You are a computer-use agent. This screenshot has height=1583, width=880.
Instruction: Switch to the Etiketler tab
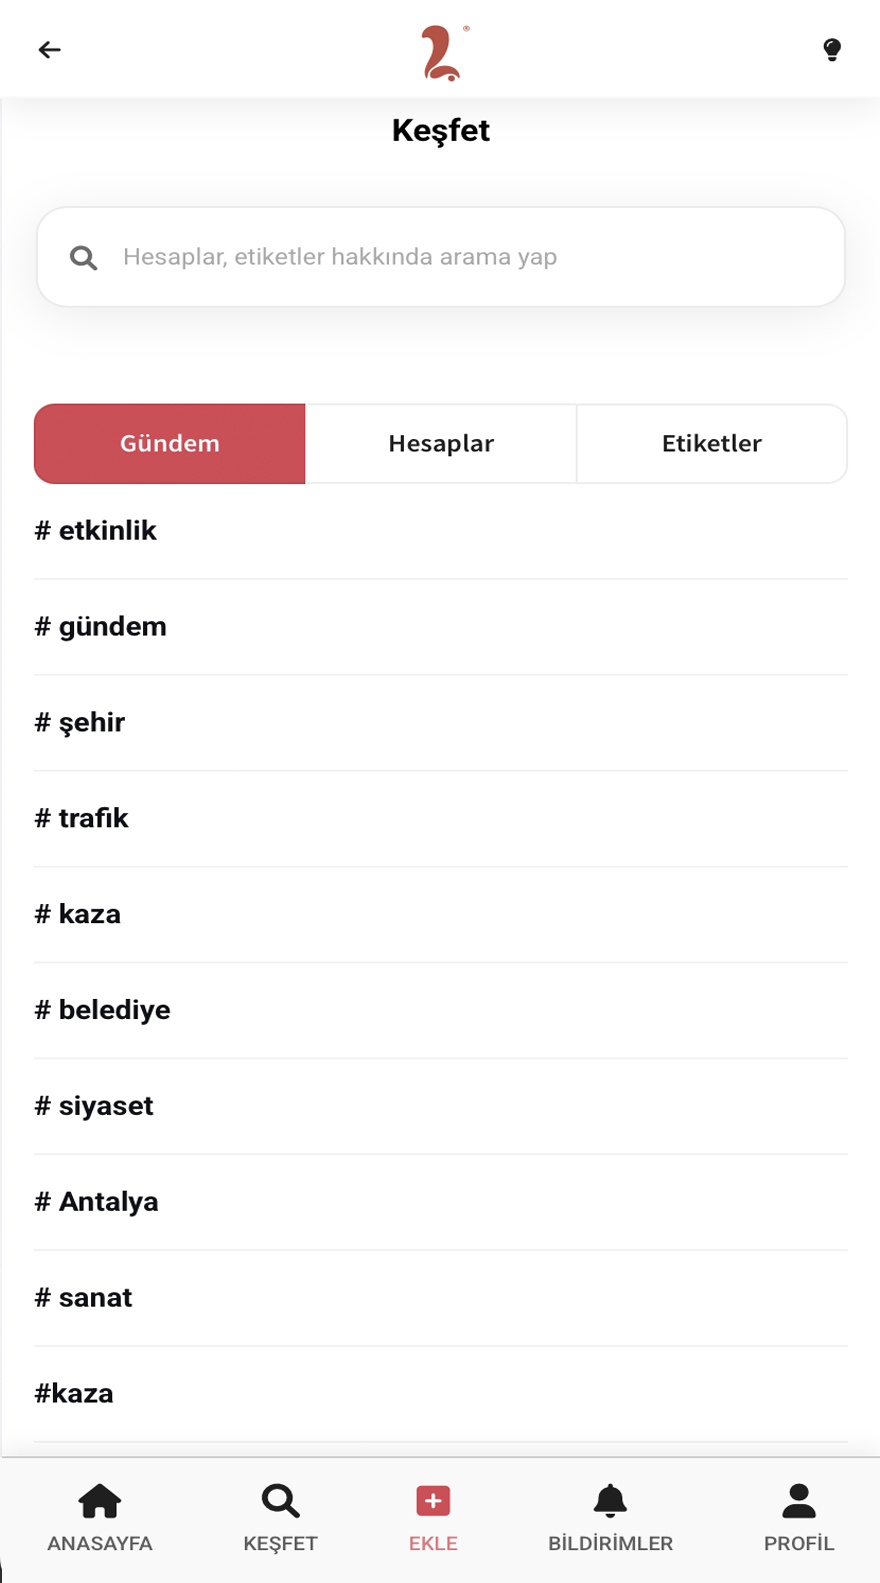[712, 444]
